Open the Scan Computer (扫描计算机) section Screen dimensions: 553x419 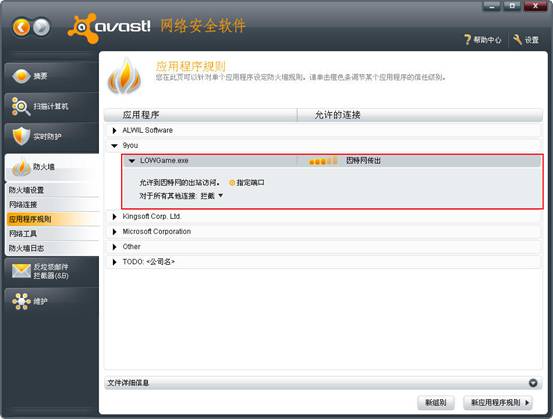[51, 106]
